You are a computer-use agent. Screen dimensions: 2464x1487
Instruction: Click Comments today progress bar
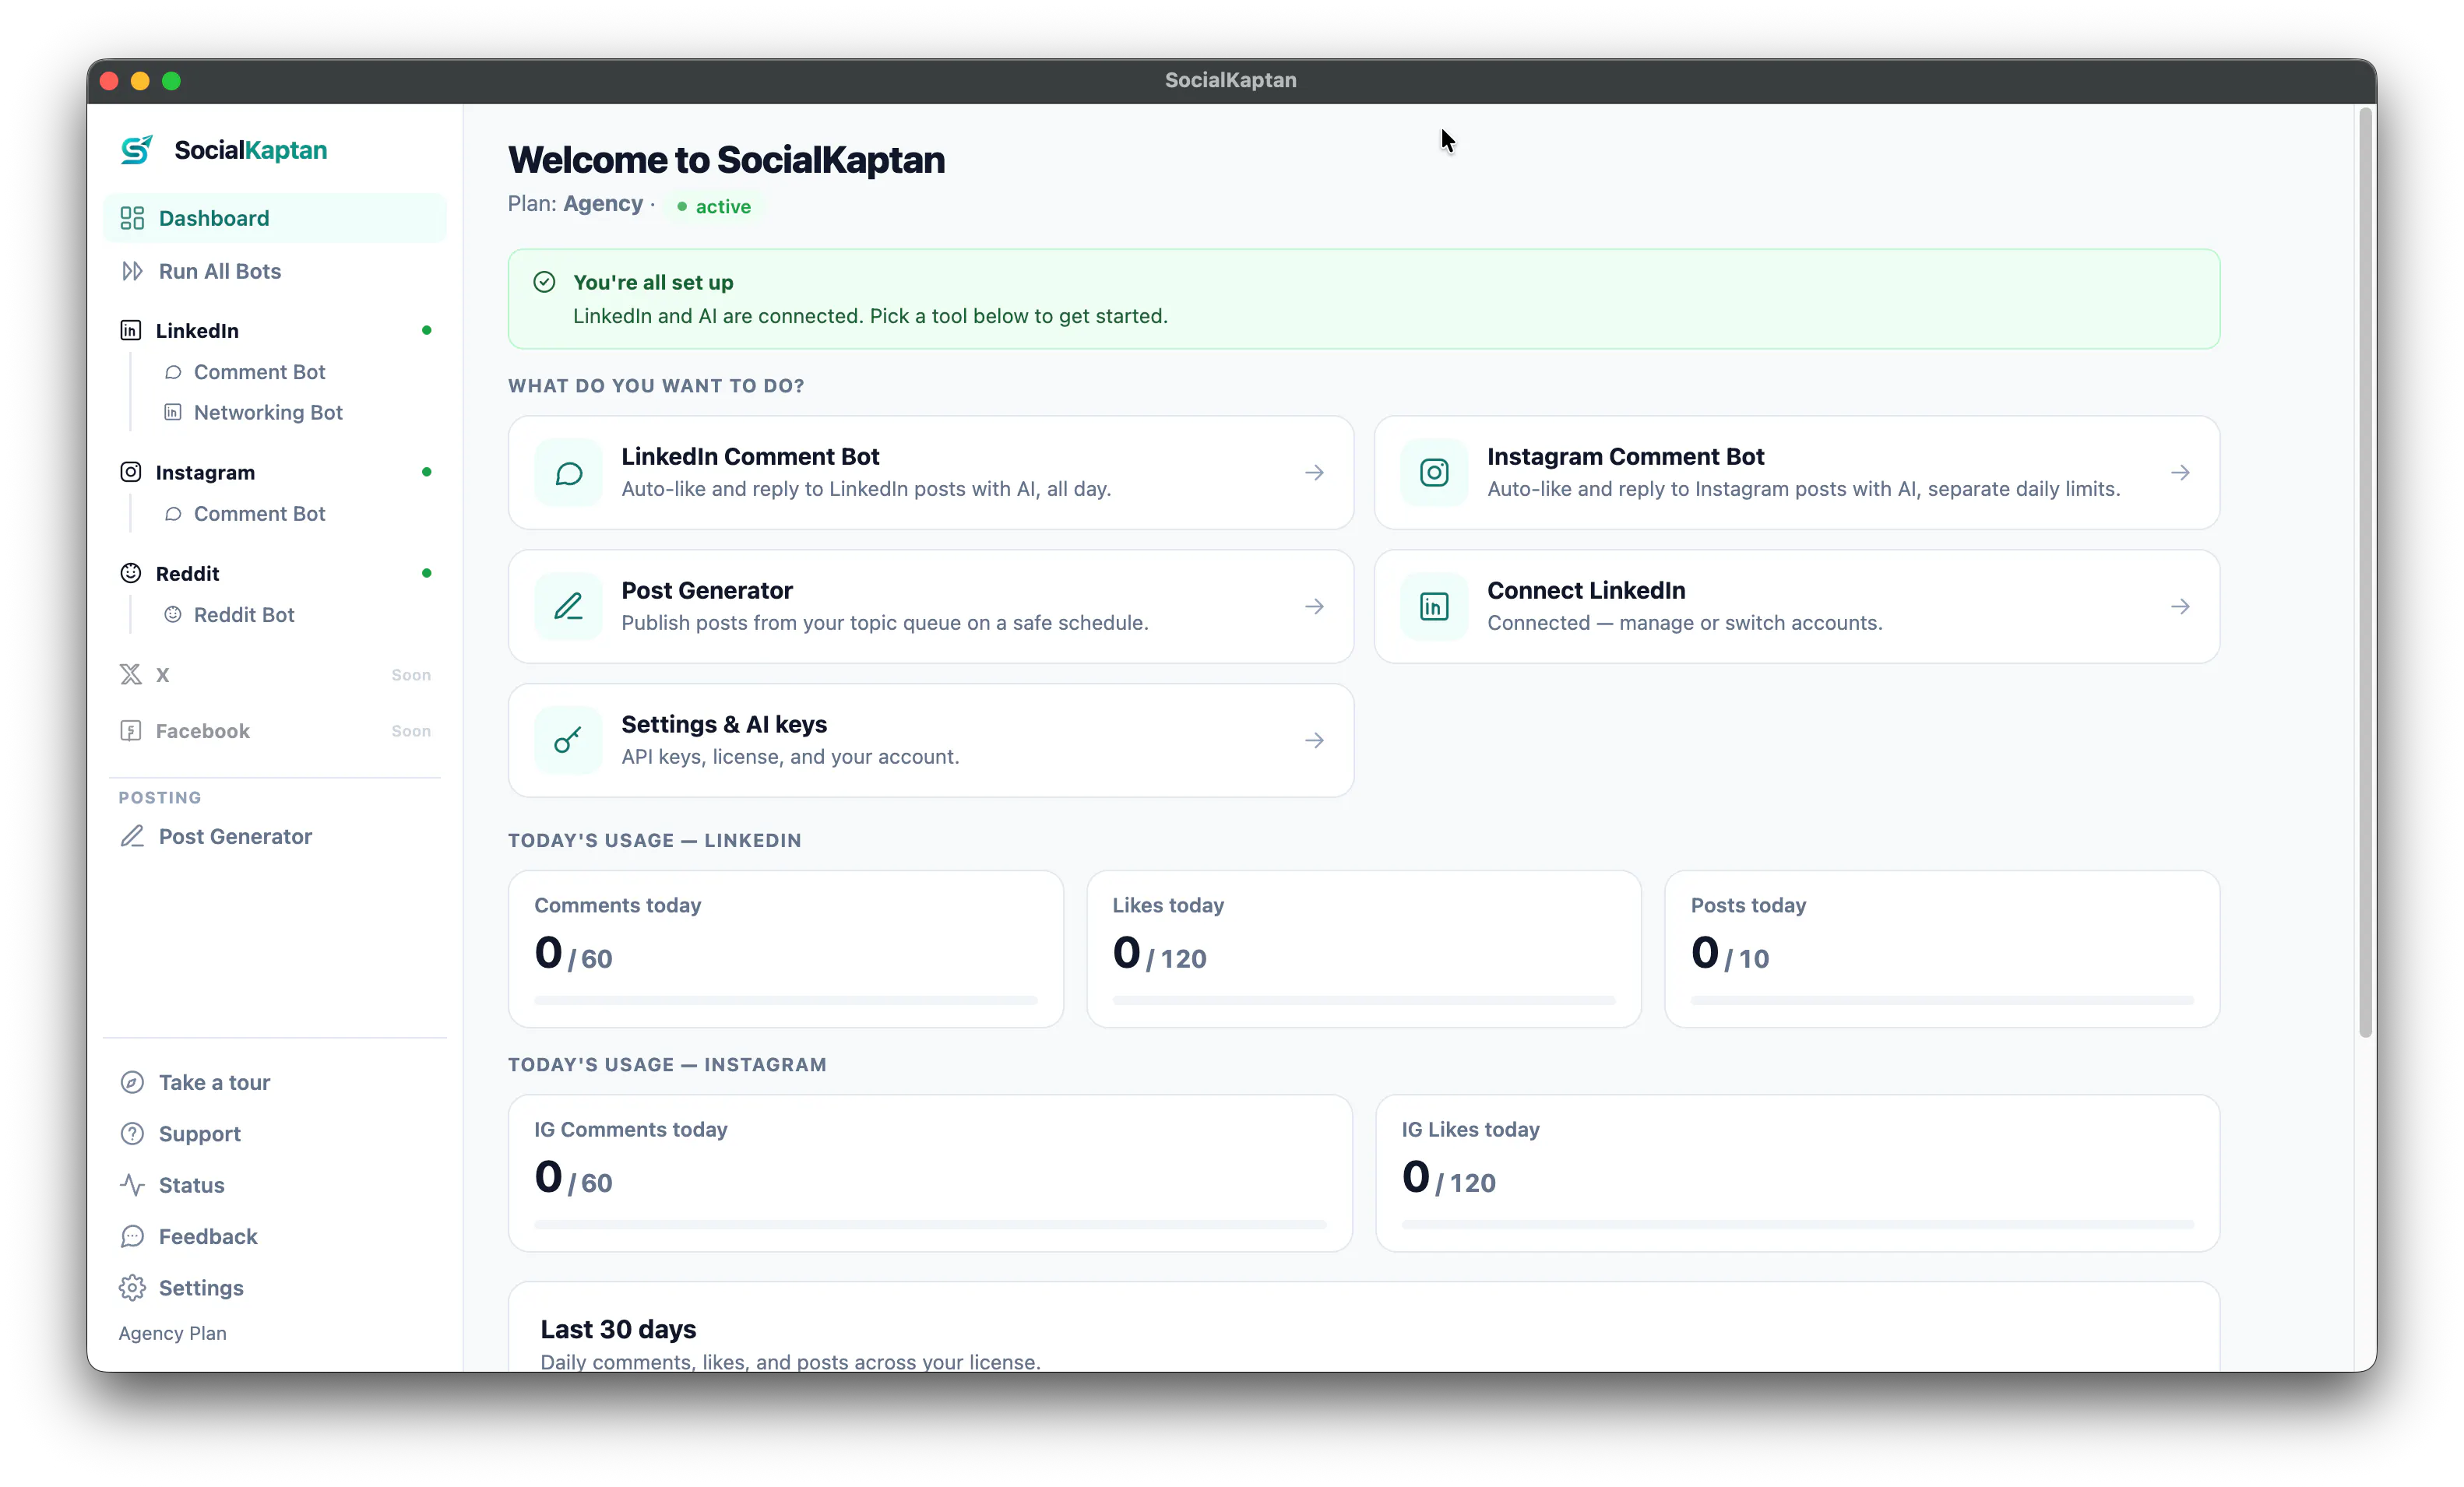click(x=786, y=1000)
